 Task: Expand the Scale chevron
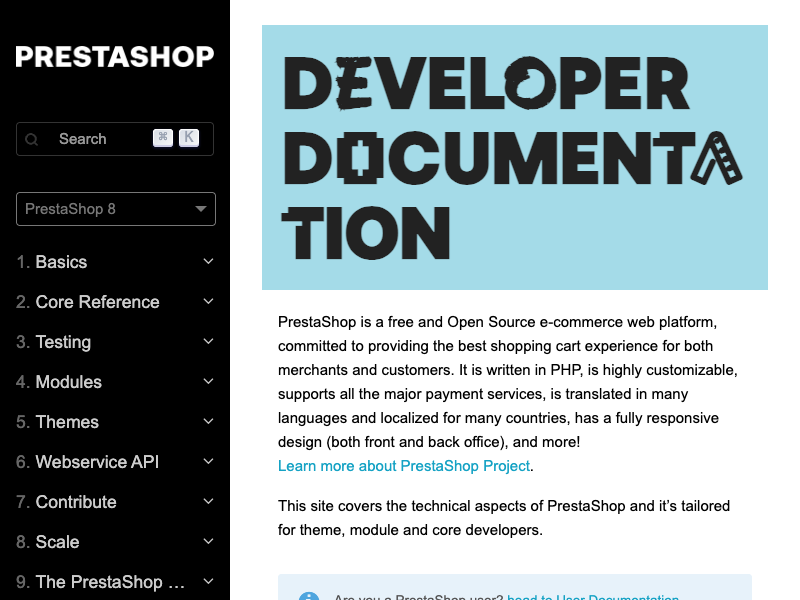[208, 541]
